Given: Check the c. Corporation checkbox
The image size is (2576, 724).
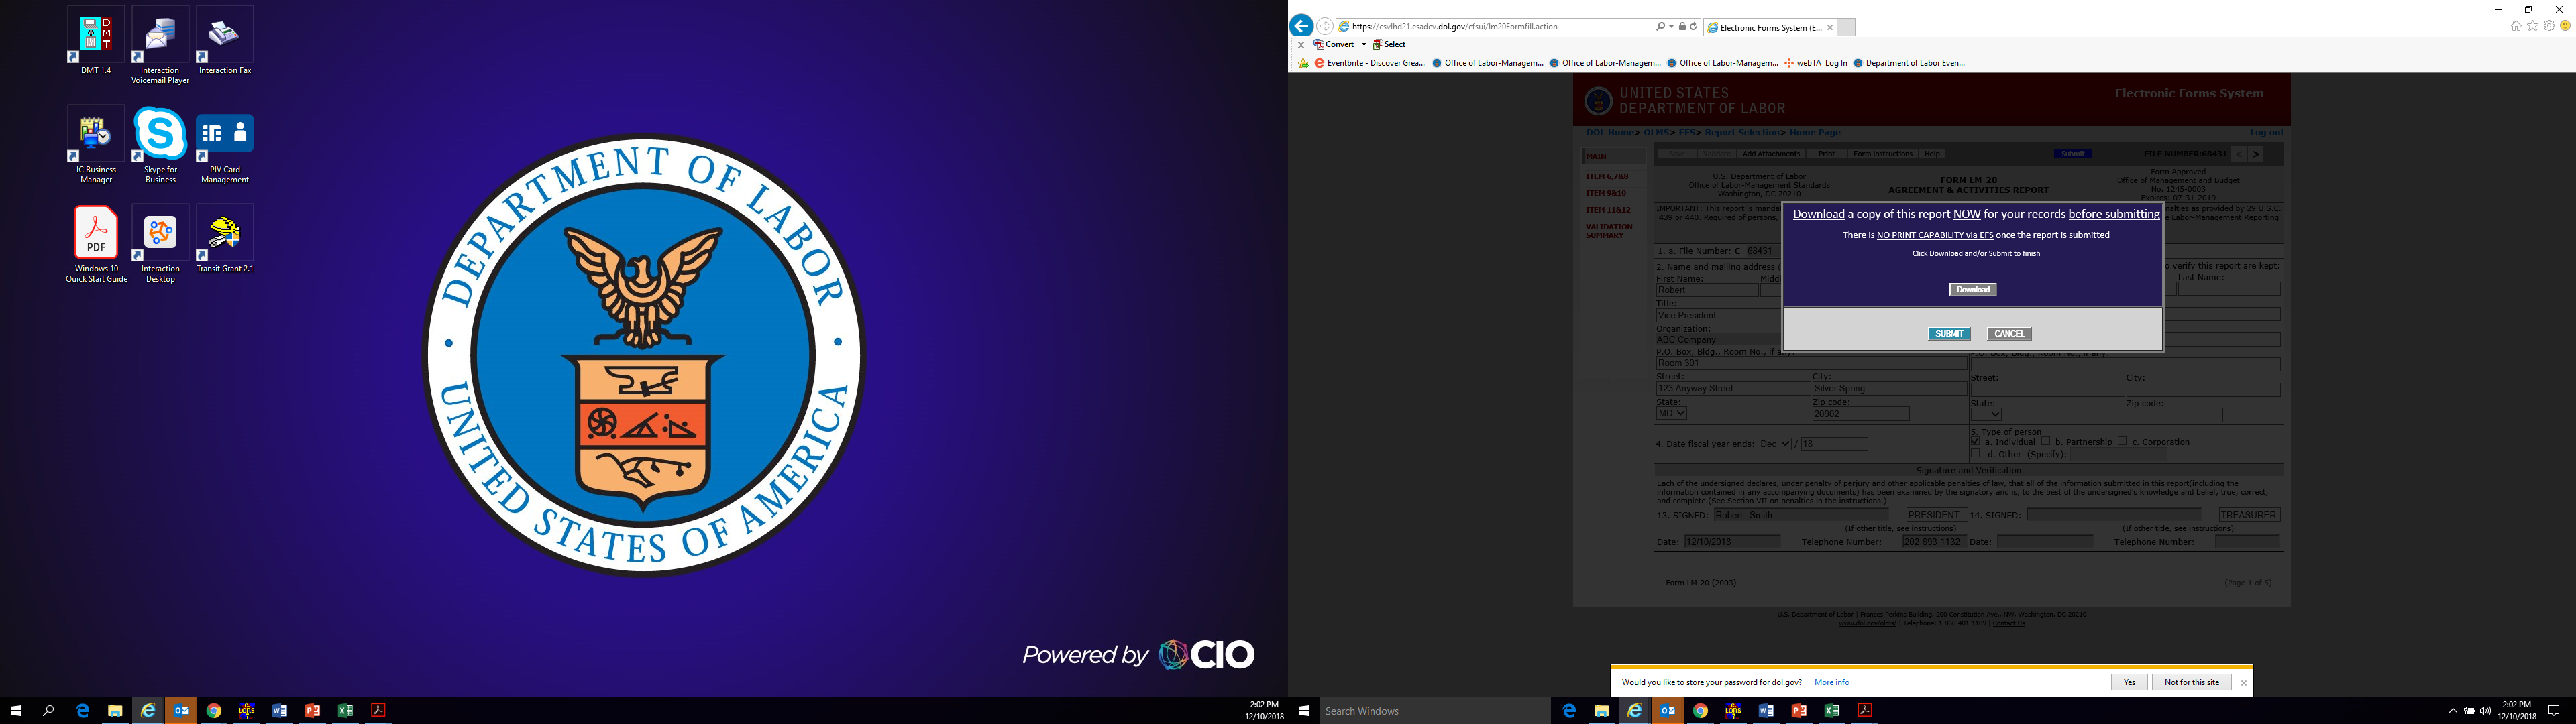Looking at the screenshot, I should click(x=2122, y=441).
